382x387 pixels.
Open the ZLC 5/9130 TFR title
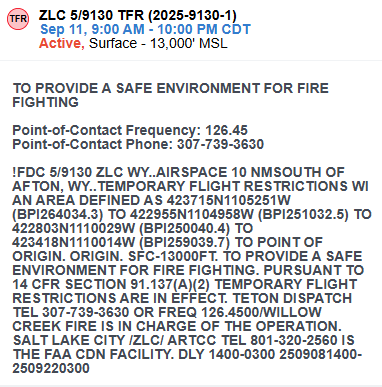click(x=138, y=15)
